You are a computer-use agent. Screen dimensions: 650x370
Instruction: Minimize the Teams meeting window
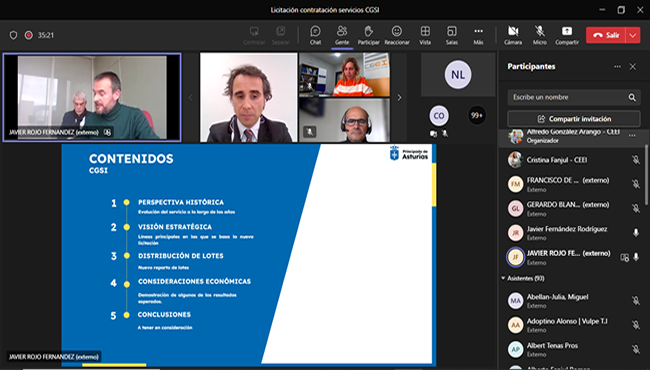point(602,10)
